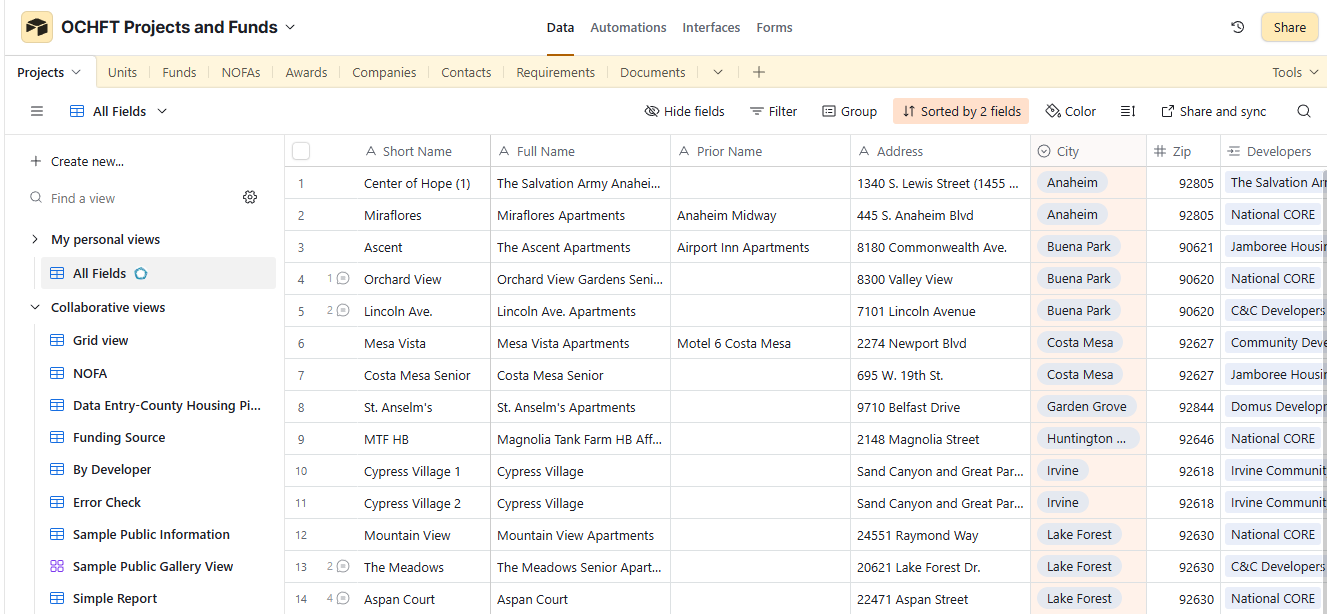Open the Automations tab
The image size is (1327, 614).
pos(628,27)
